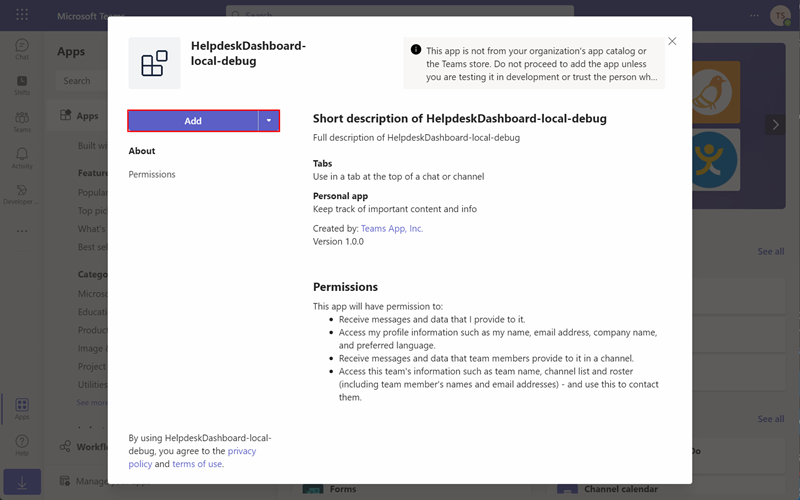The width and height of the screenshot is (800, 500).
Task: Select the Permissions section in sidebar
Action: (x=152, y=174)
